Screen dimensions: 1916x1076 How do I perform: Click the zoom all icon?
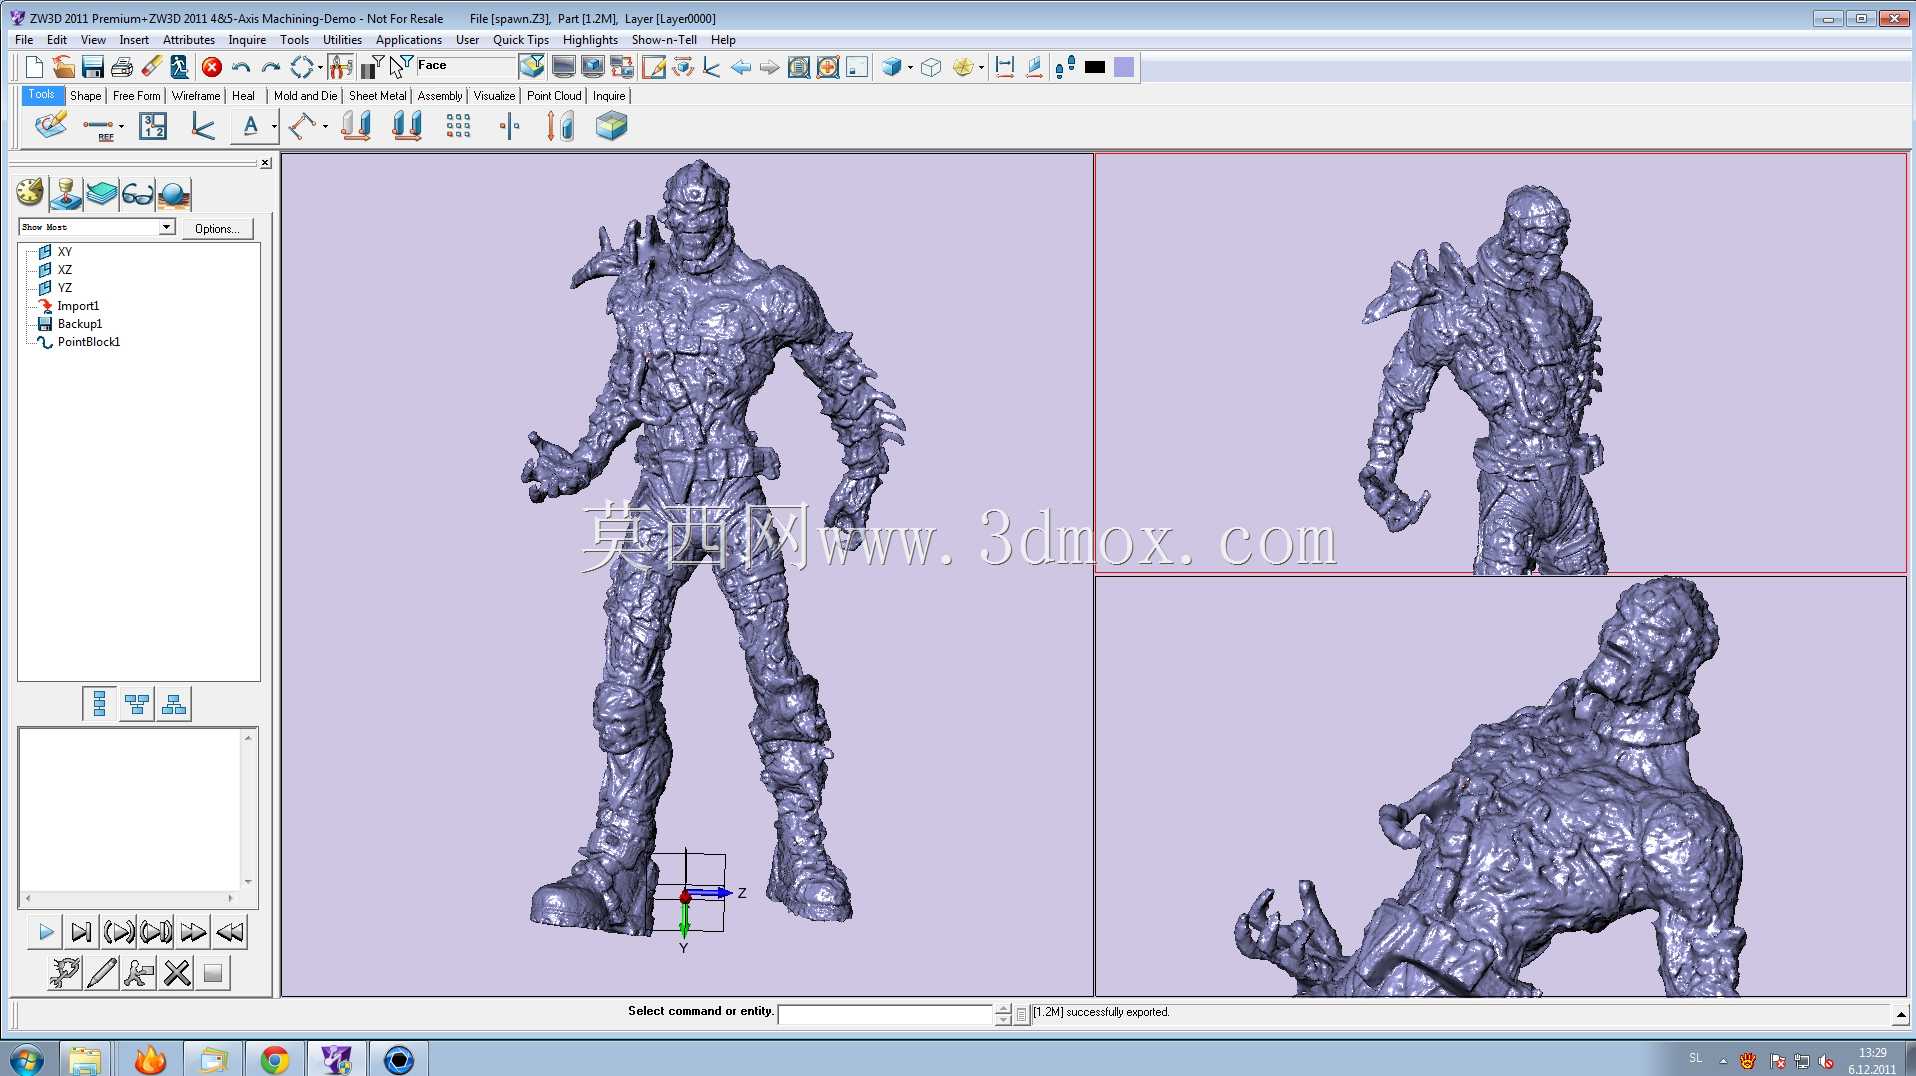coord(799,67)
